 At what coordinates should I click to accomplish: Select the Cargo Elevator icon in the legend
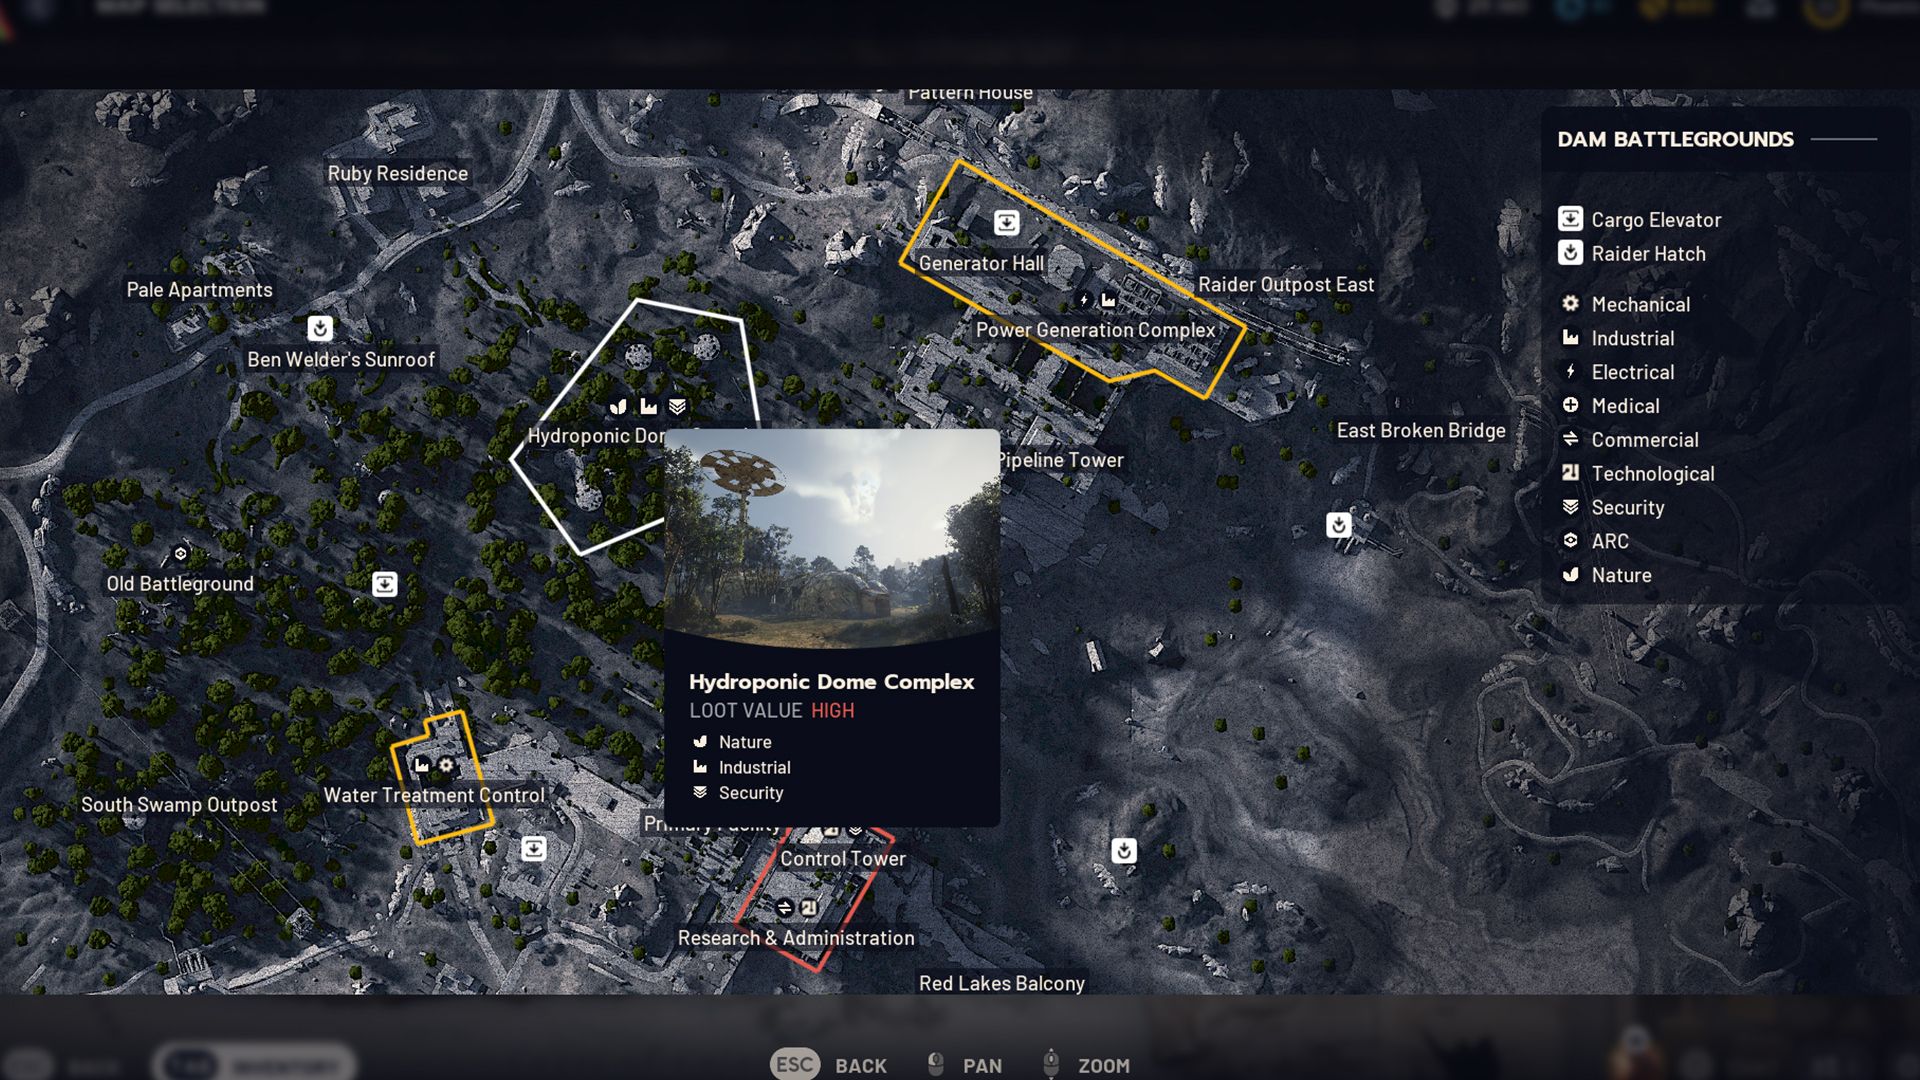[1570, 219]
